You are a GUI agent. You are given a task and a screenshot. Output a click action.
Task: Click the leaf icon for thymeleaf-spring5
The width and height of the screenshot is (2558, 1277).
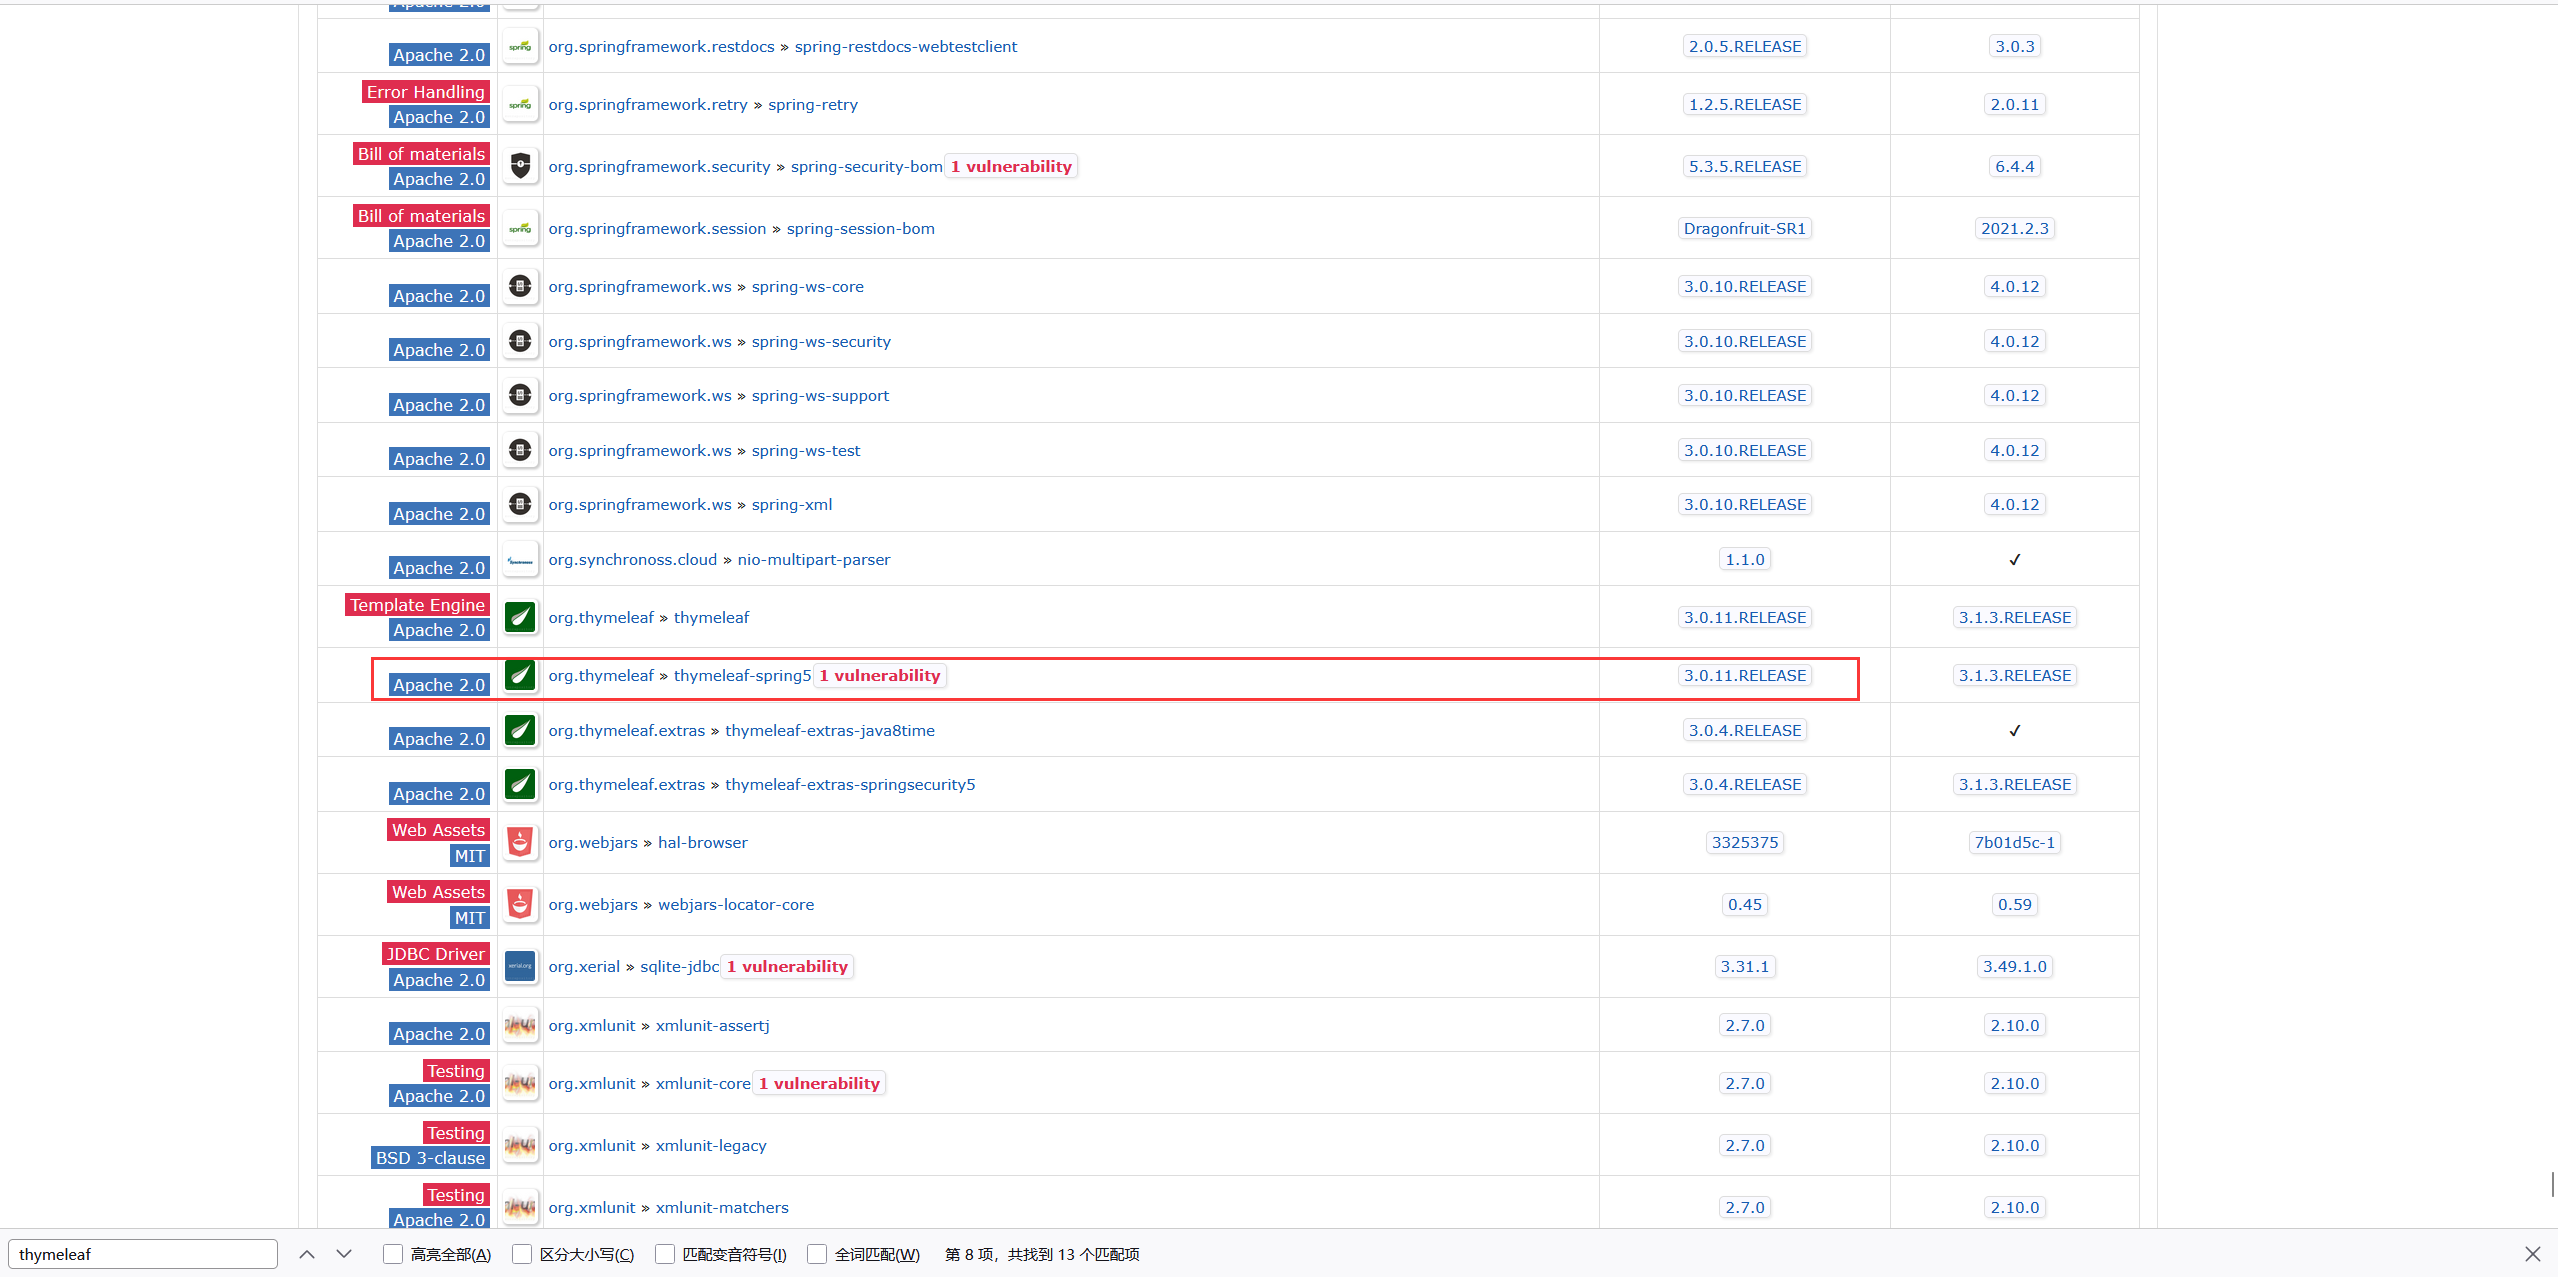coord(520,675)
